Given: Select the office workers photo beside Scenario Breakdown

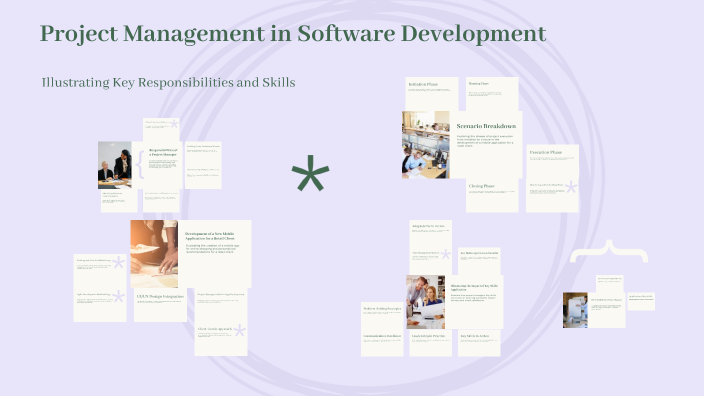Looking at the screenshot, I should coord(426,145).
